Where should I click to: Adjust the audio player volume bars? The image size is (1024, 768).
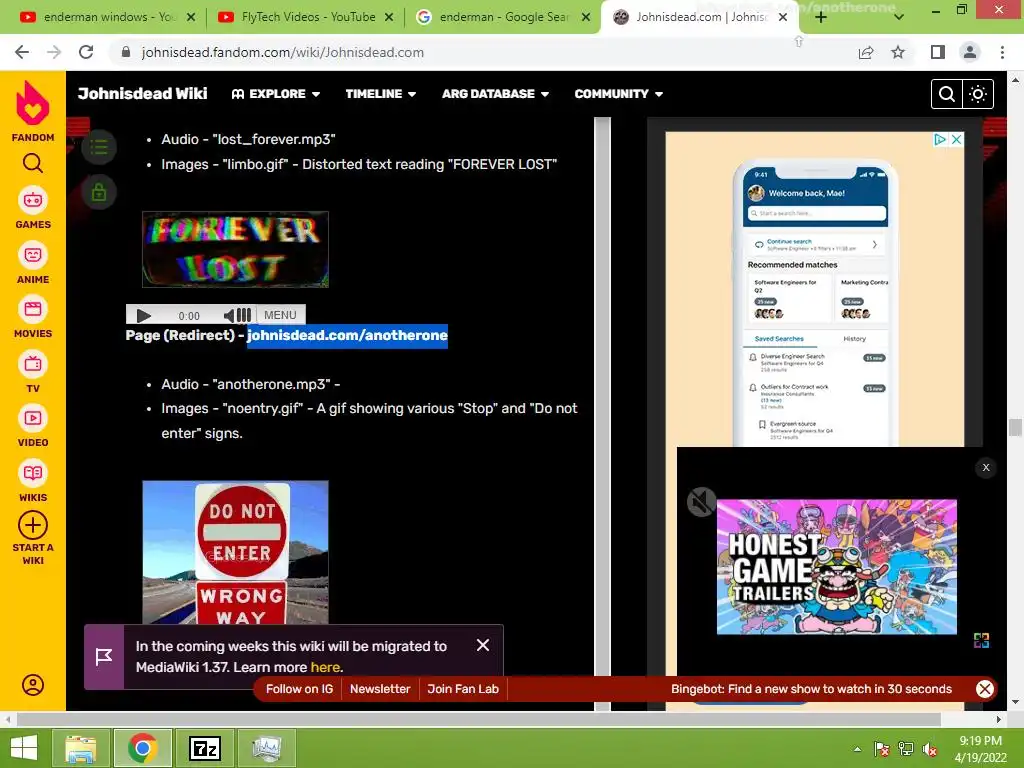click(244, 315)
